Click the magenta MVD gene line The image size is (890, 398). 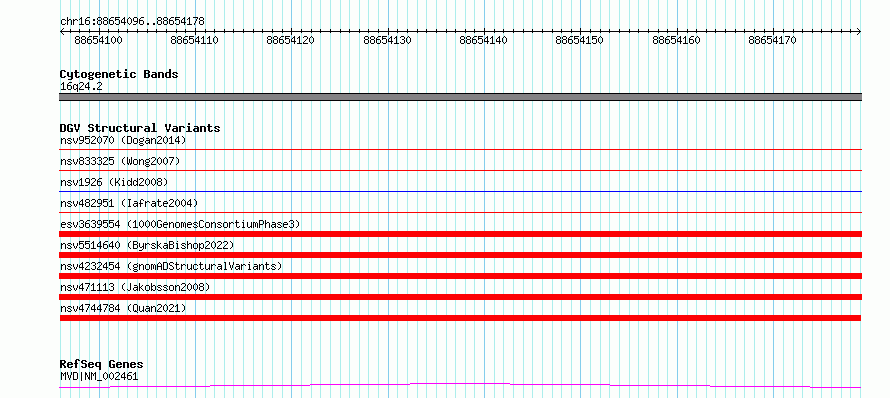point(460,386)
